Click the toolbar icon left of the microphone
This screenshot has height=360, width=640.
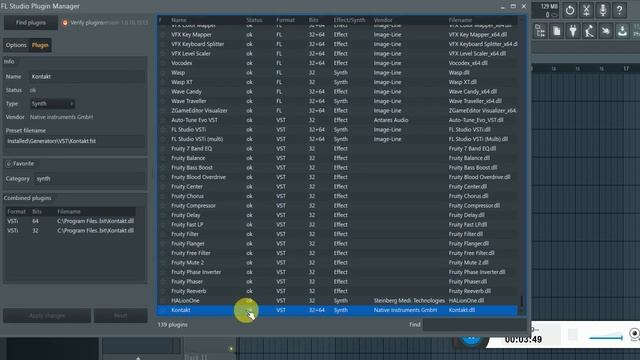click(586, 10)
